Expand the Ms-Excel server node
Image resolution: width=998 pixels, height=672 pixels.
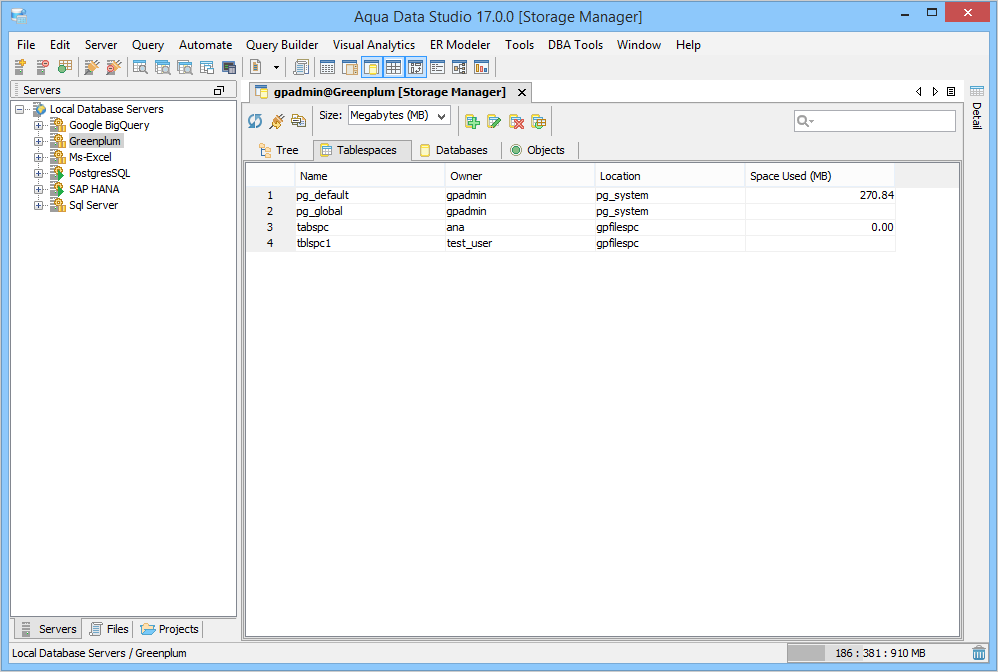[39, 157]
